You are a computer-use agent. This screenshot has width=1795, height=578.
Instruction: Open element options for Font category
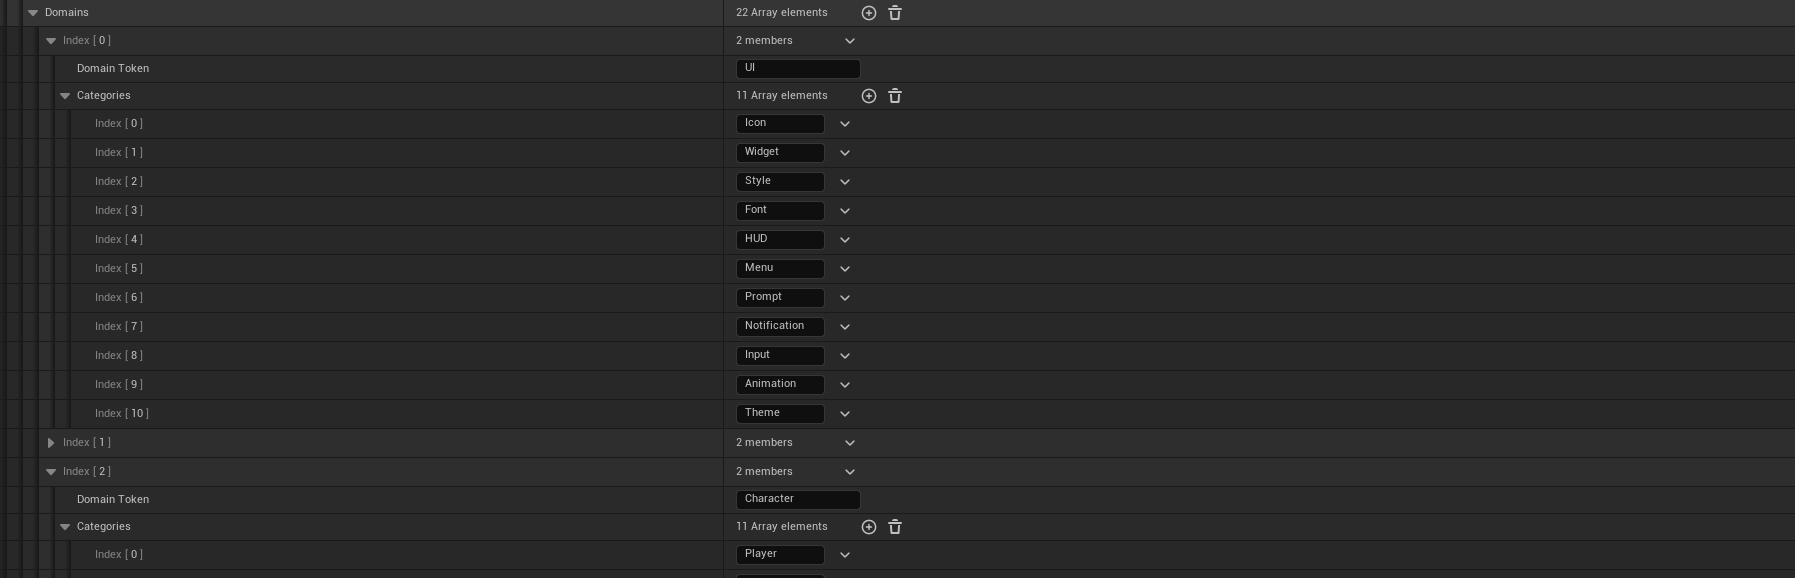click(845, 211)
